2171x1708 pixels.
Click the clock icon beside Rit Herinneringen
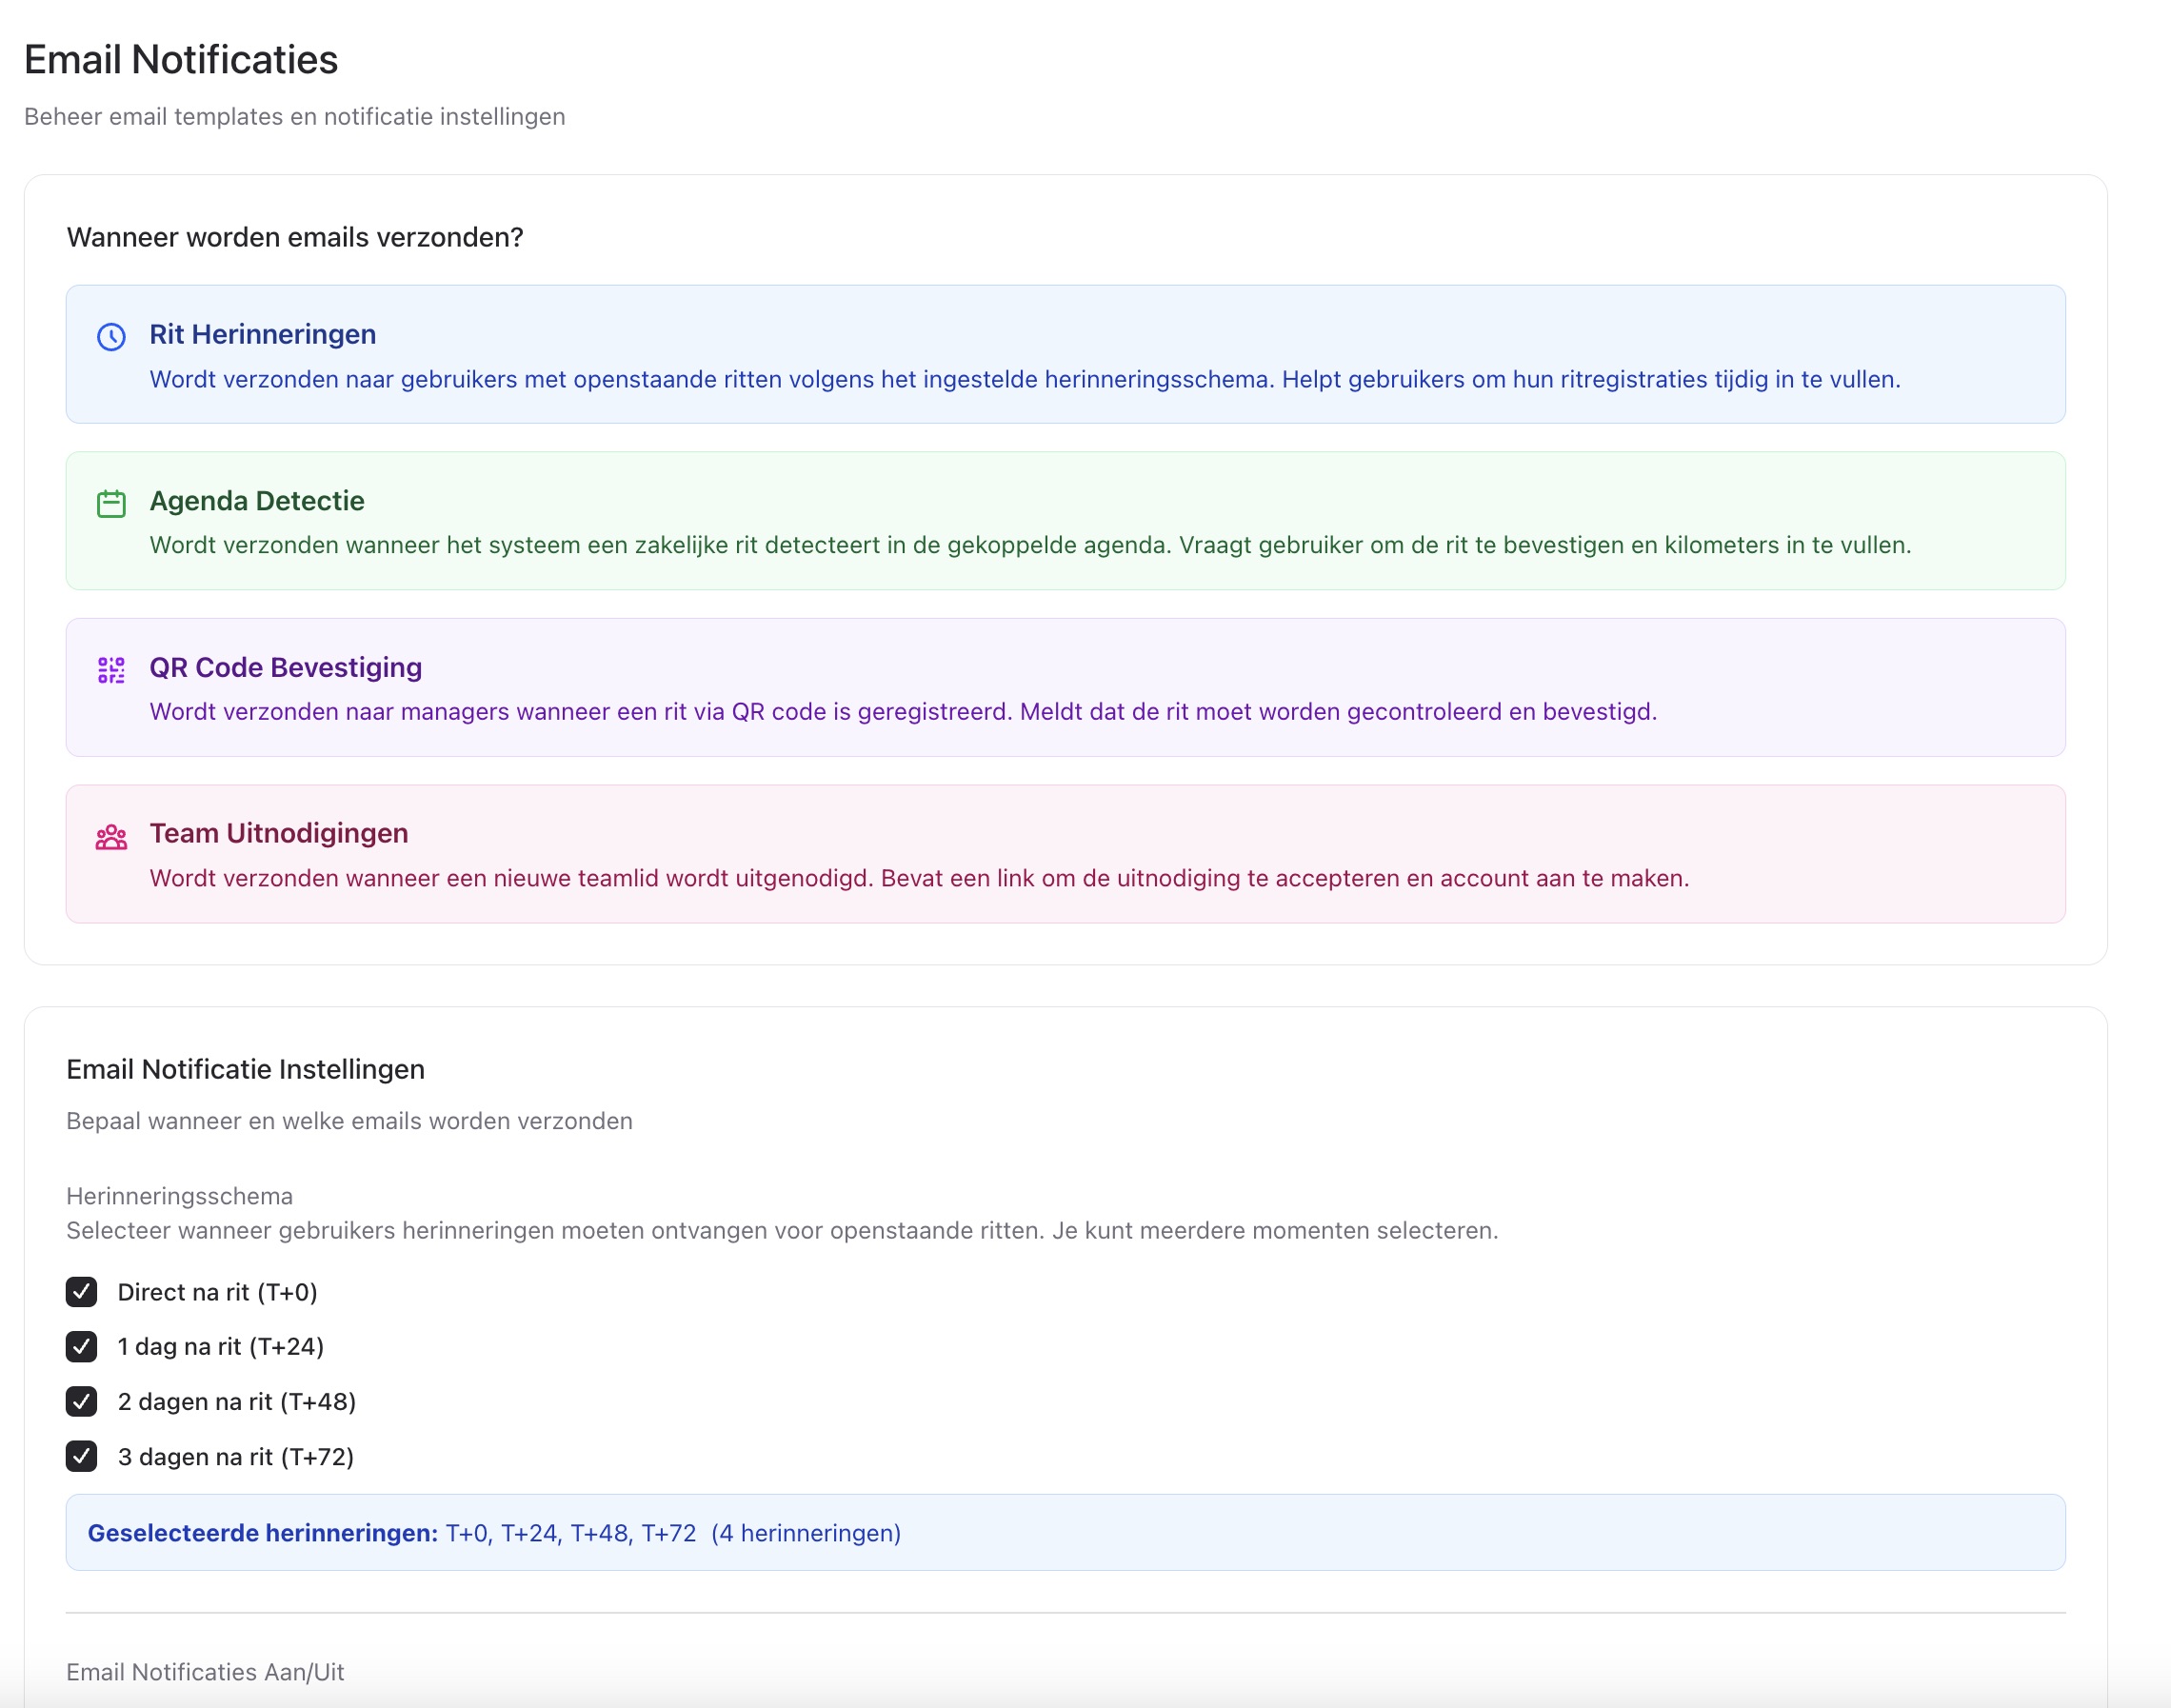(x=111, y=336)
